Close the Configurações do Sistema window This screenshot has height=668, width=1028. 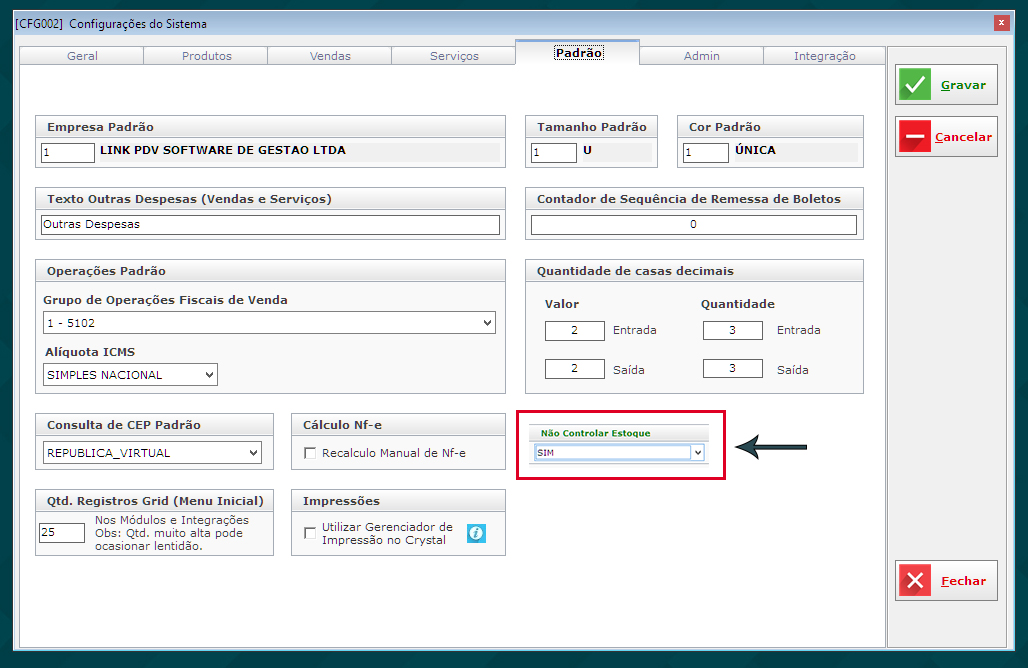pos(1001,23)
